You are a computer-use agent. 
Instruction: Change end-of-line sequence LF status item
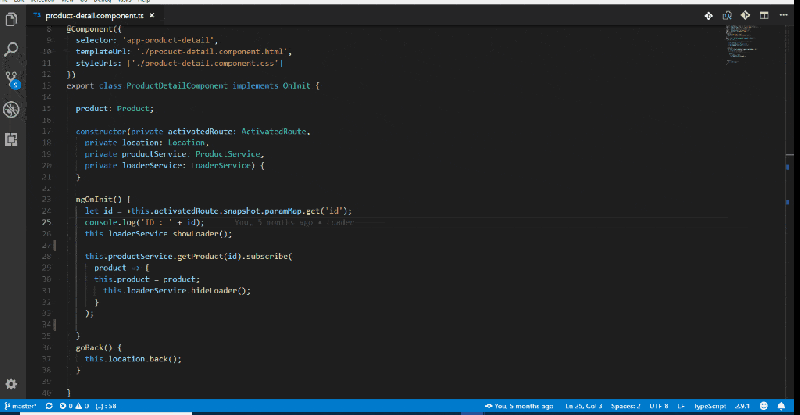(x=681, y=406)
